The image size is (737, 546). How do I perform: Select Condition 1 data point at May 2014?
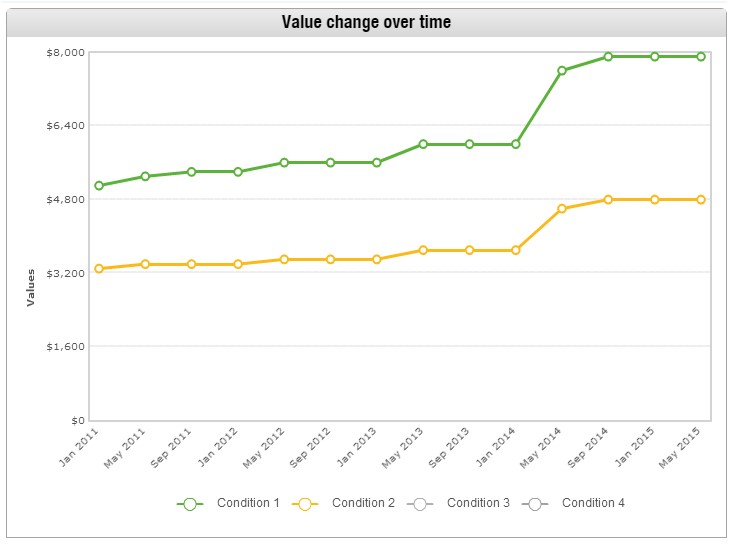click(562, 71)
